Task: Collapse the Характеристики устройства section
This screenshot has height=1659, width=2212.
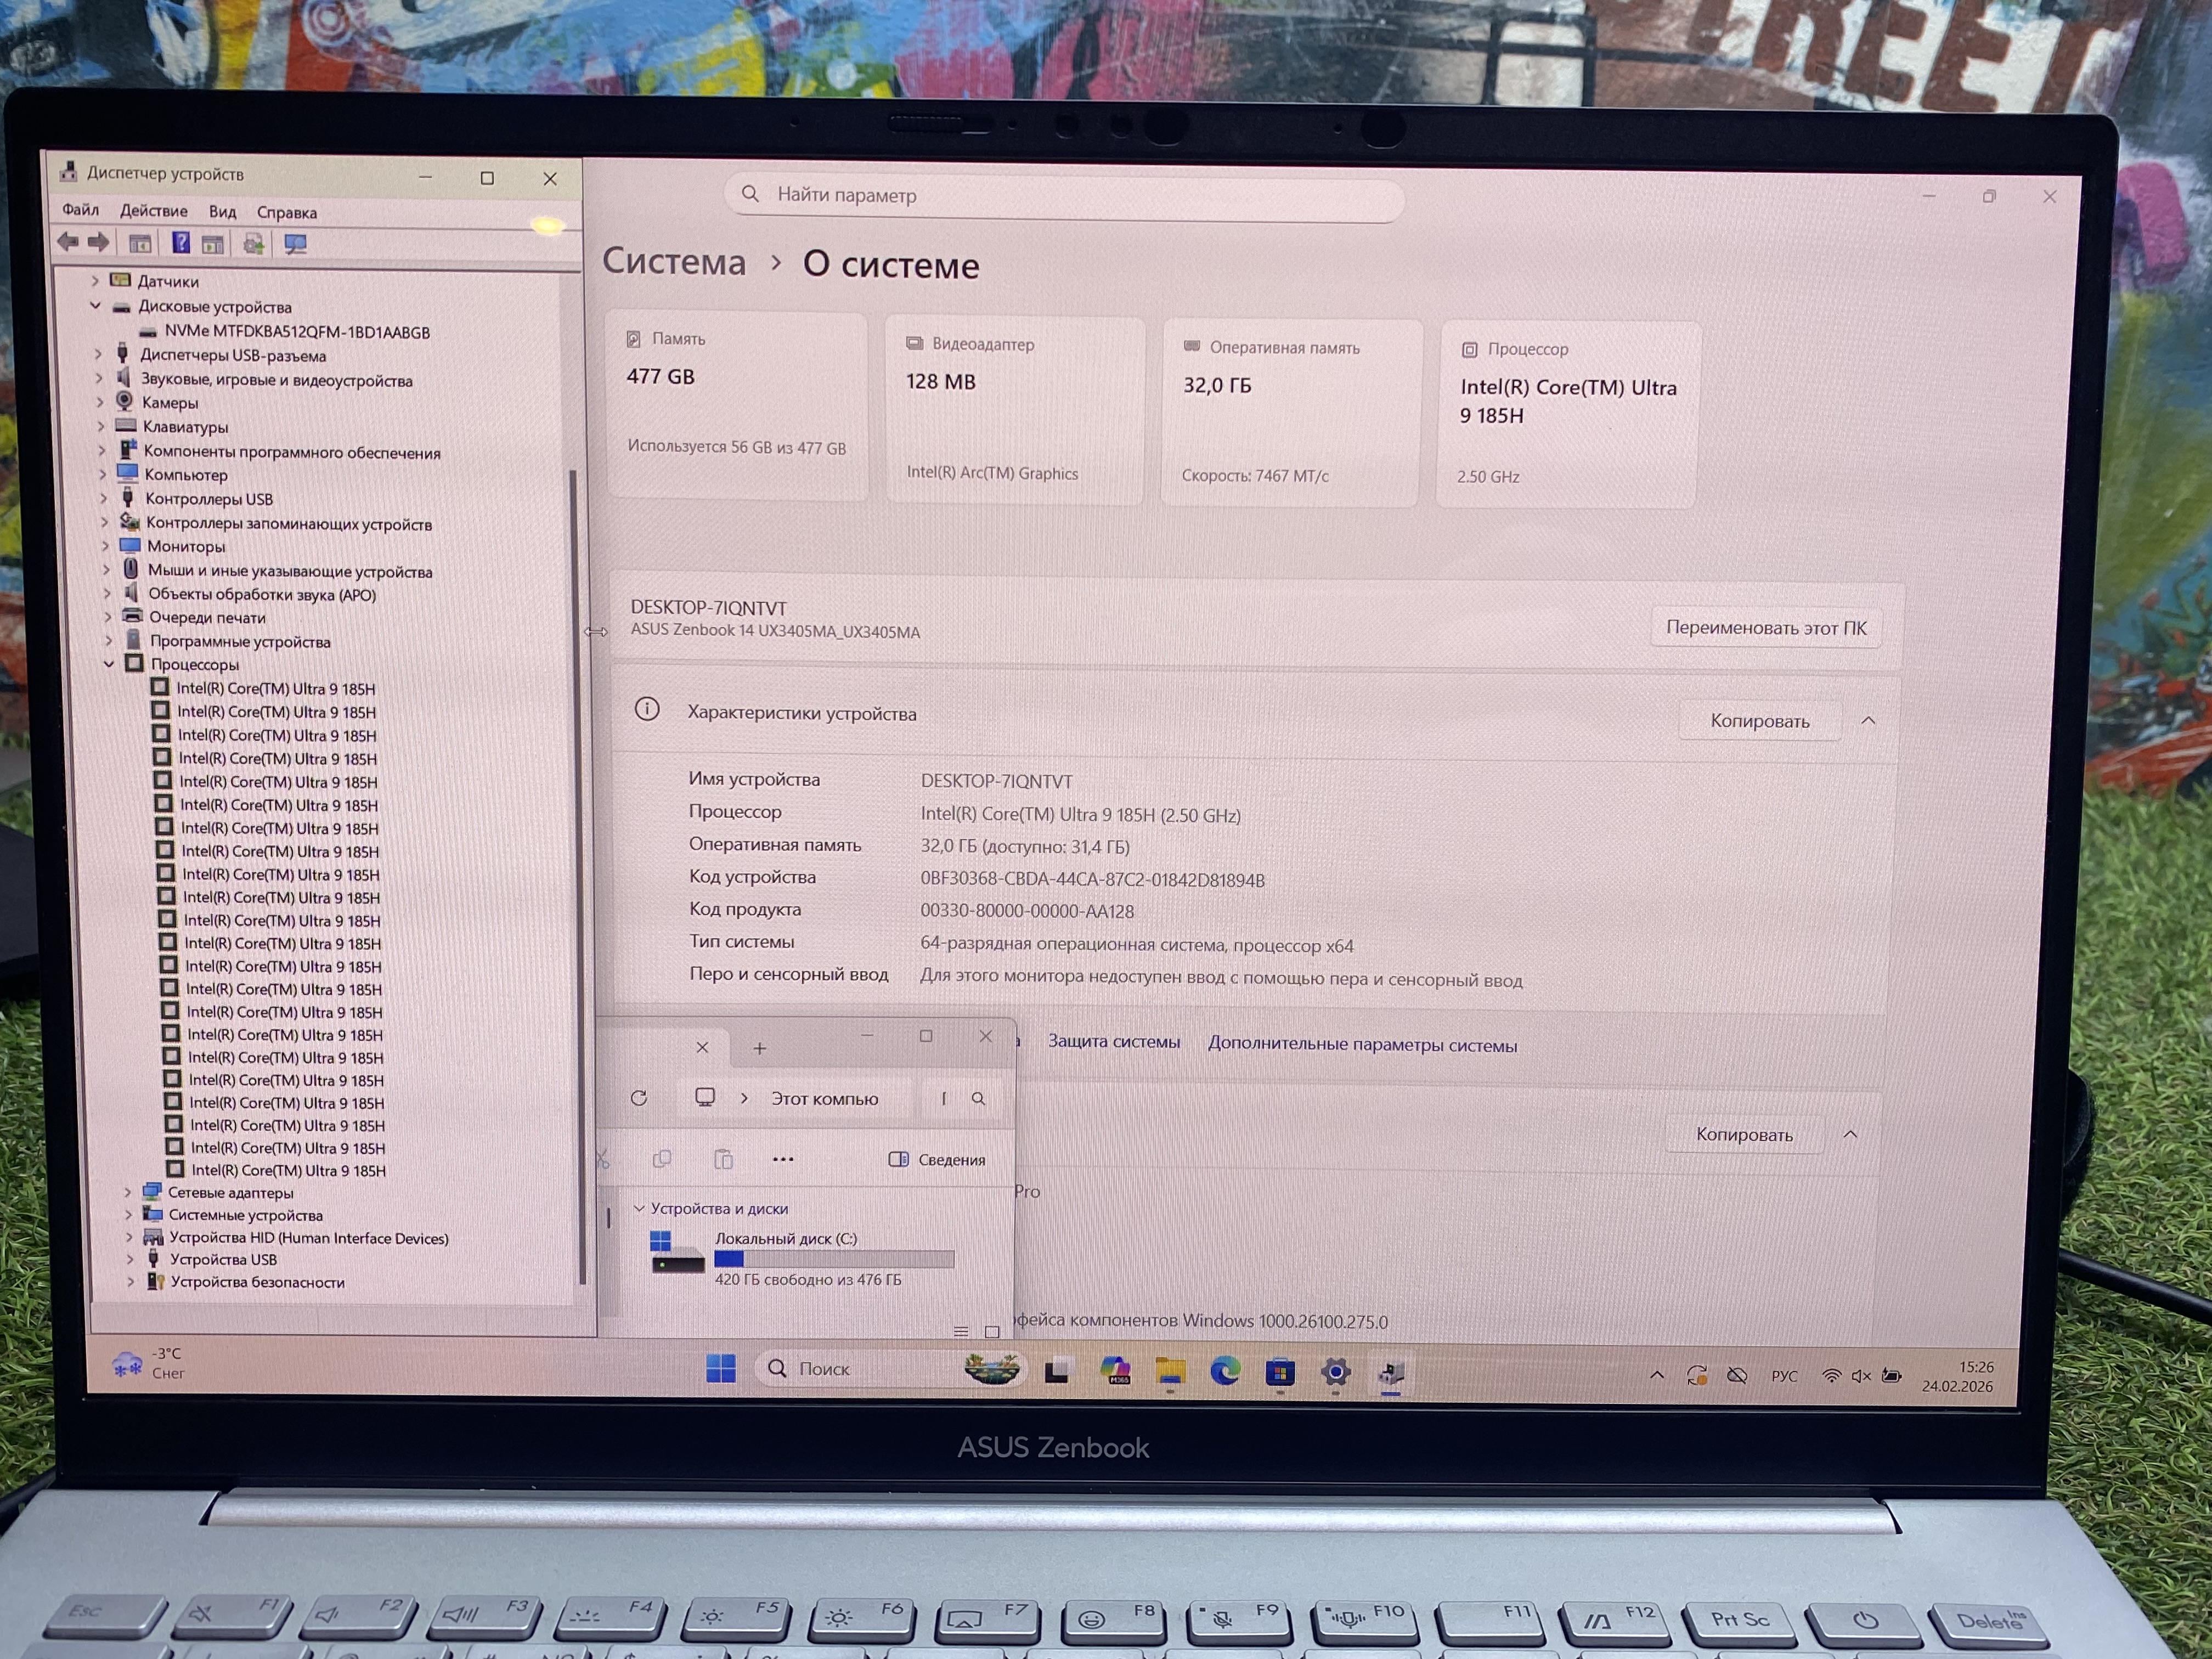Action: click(x=1868, y=721)
